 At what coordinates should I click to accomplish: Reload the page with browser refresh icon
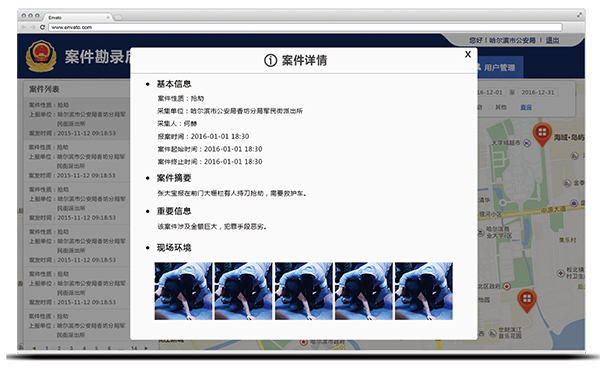42,27
